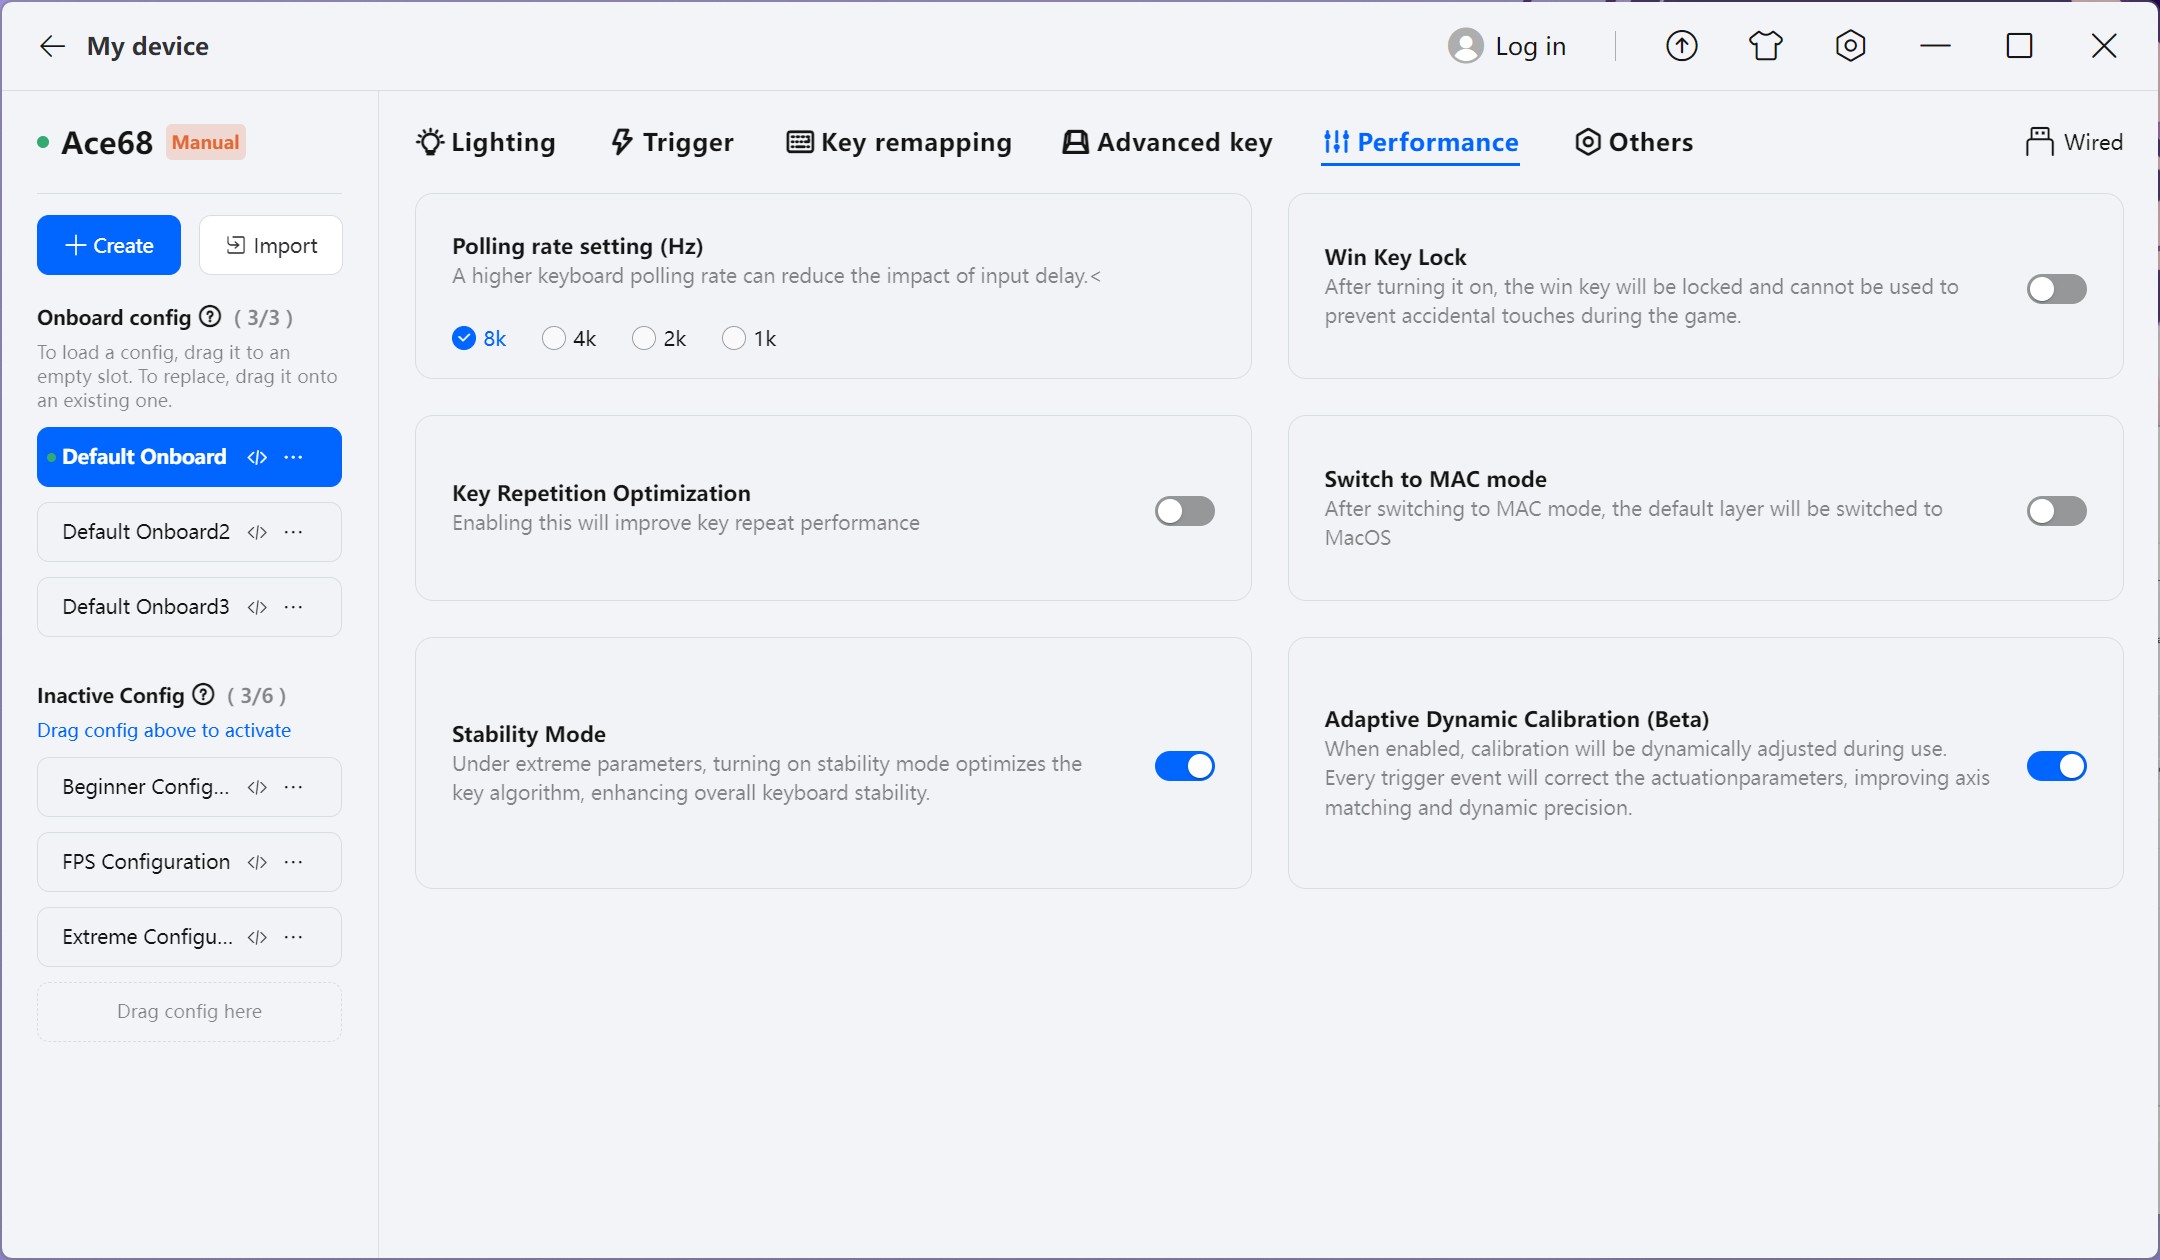
Task: Open the Advanced key tab
Action: pos(1167,142)
